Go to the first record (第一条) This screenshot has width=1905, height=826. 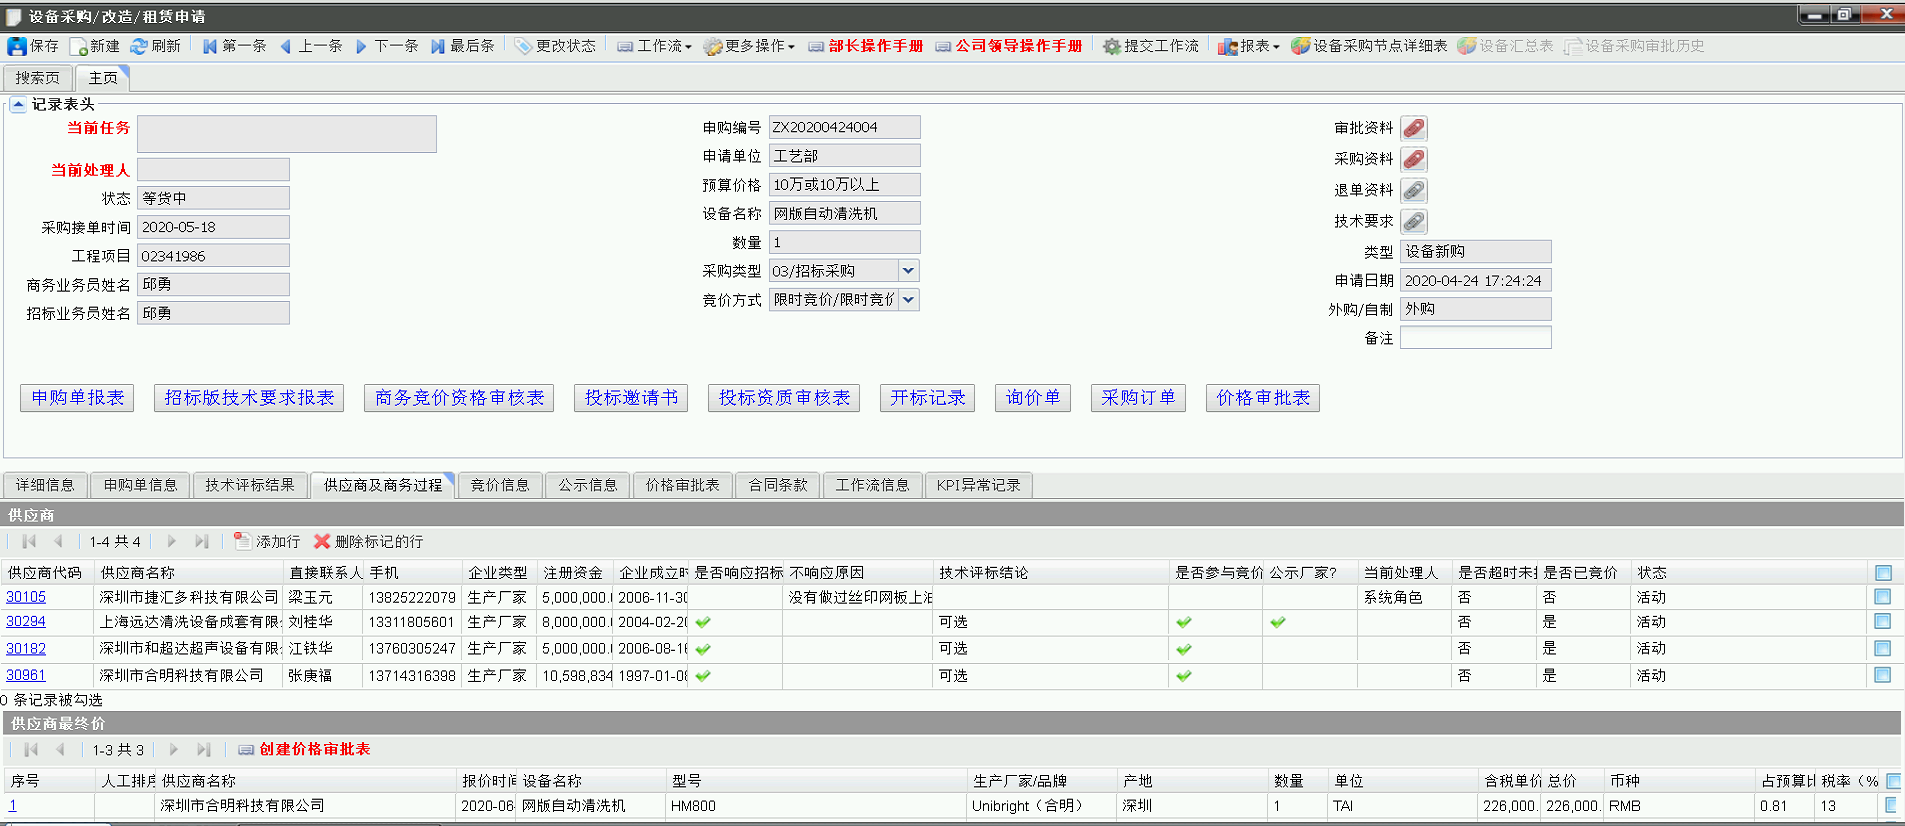[x=210, y=46]
